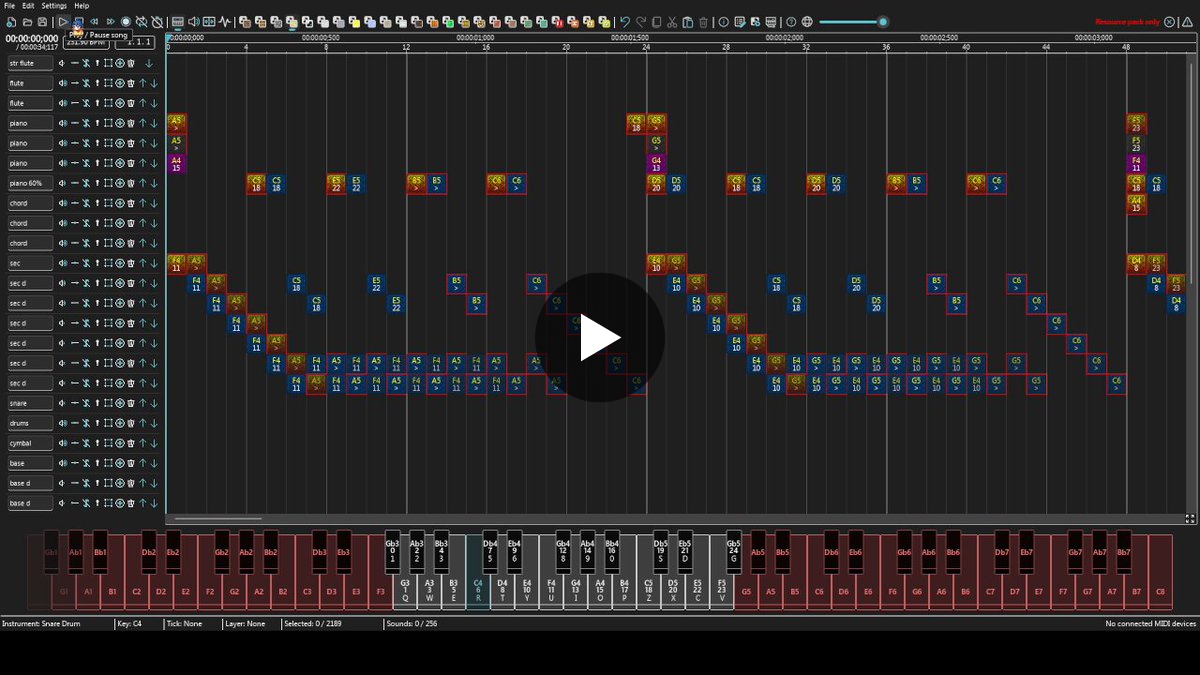Screen dimensions: 1200x675
Task: Toggle the metronome
Action: click(158, 21)
